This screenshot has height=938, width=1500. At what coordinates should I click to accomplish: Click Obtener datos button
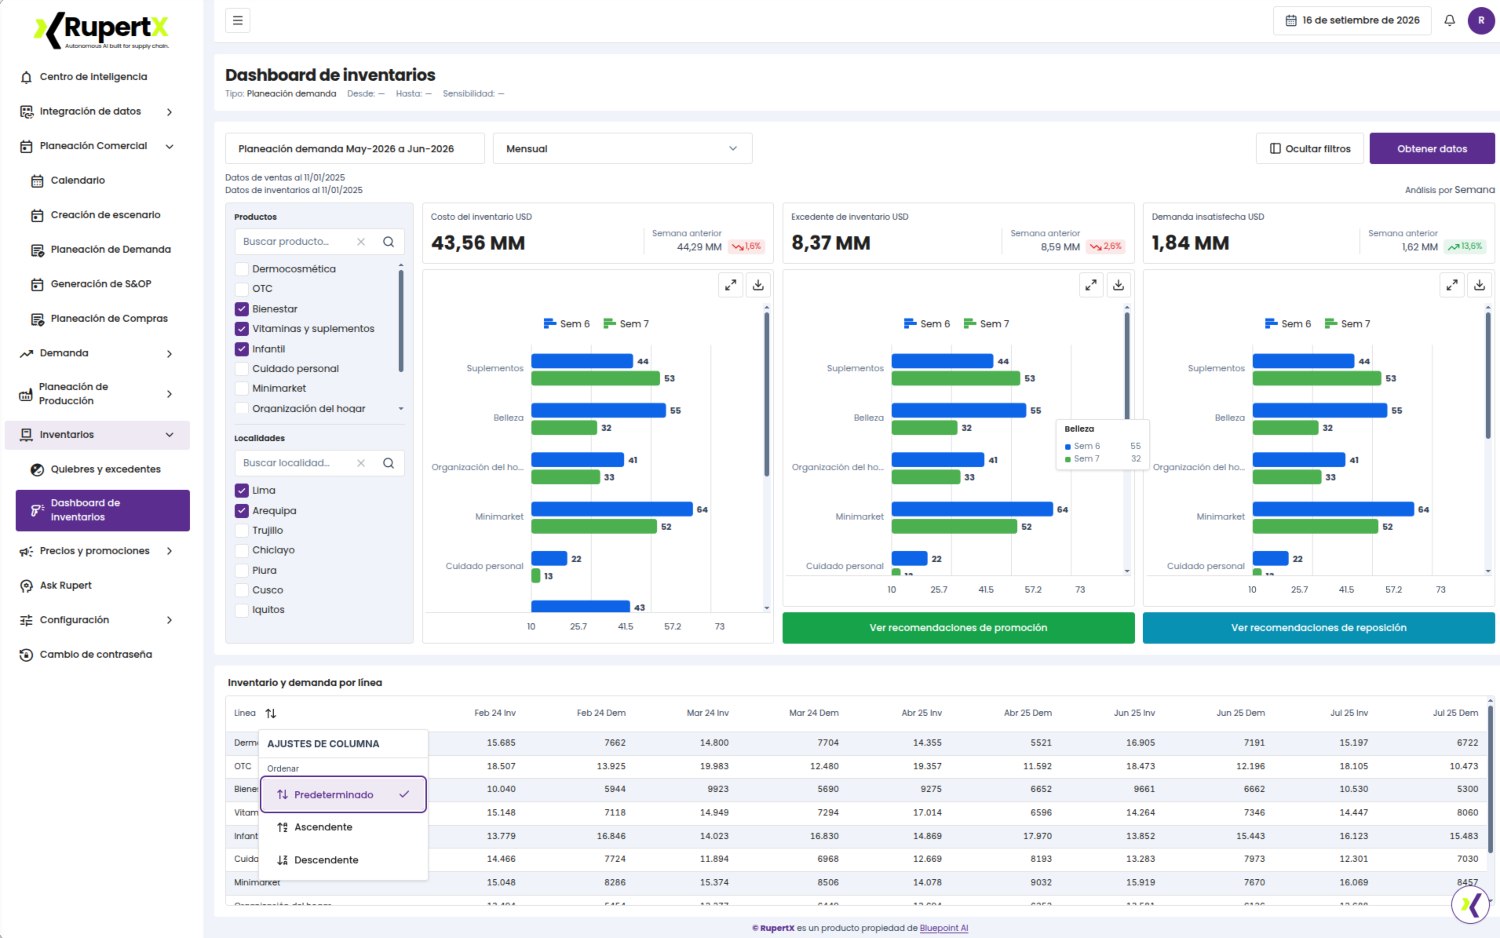(1432, 149)
